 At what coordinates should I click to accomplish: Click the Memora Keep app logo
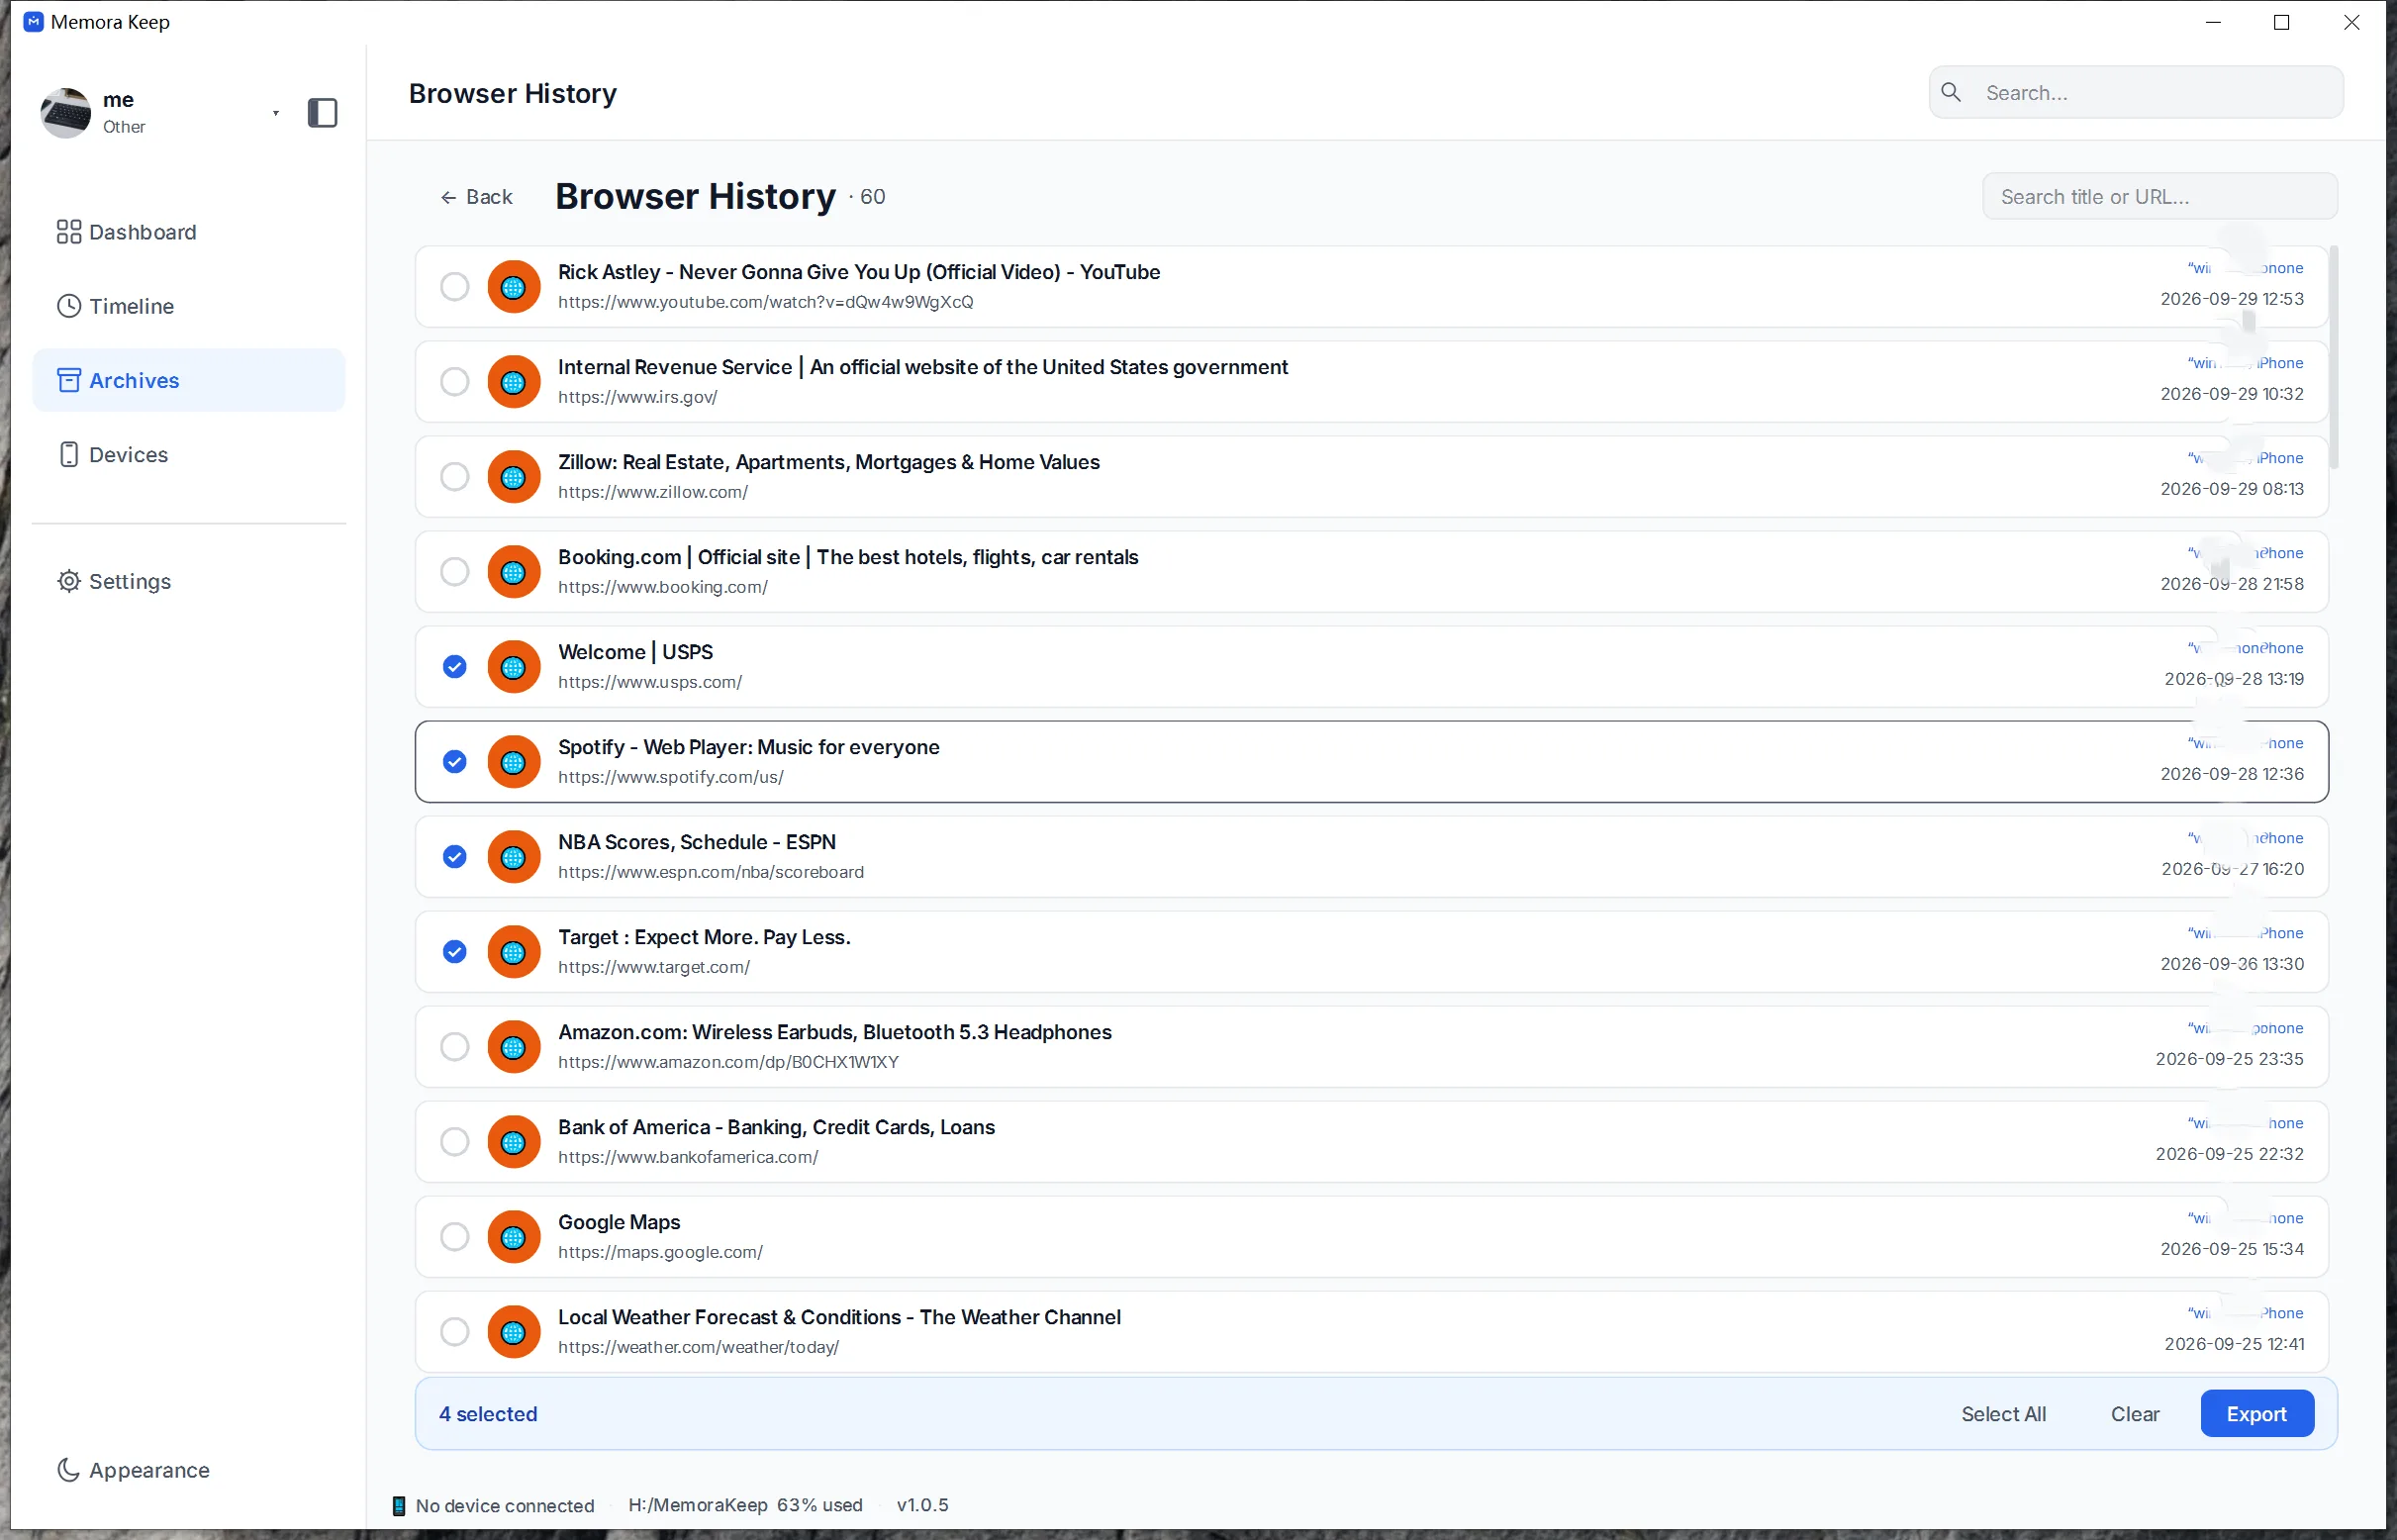click(33, 22)
